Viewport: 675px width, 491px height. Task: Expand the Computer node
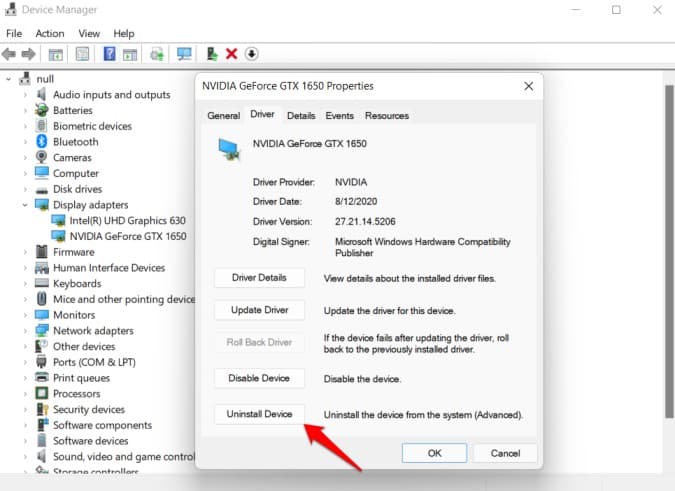tap(25, 173)
